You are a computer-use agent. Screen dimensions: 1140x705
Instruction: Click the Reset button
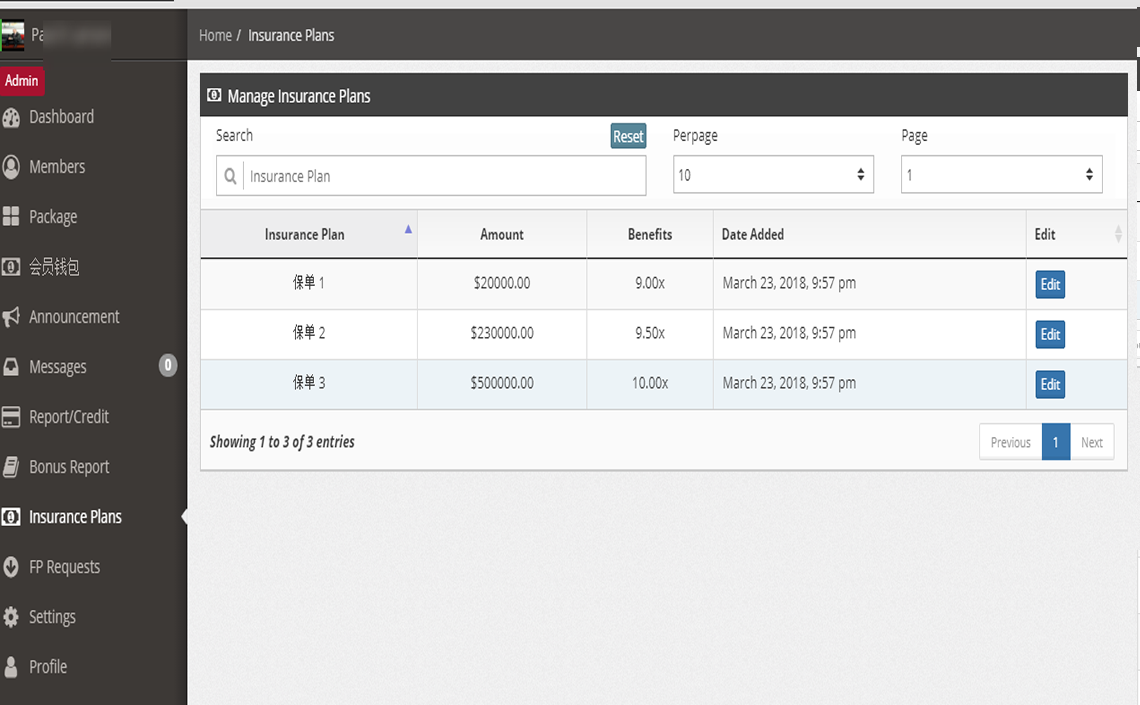628,136
